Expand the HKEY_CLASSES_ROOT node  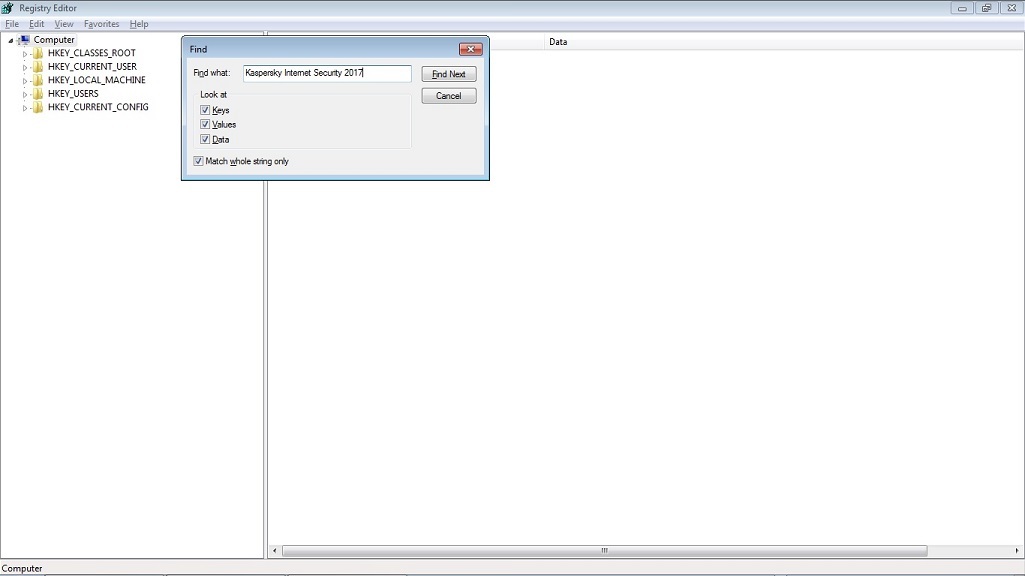pyautogui.click(x=25, y=54)
